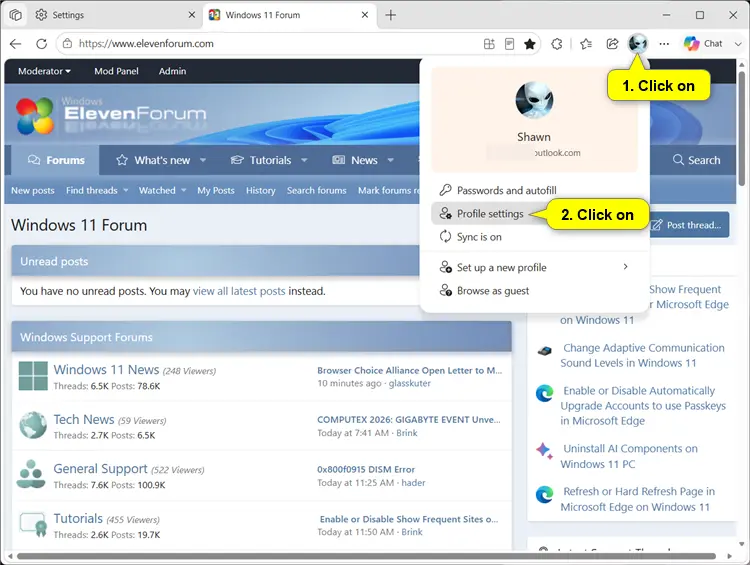
Task: Close the Settings tab
Action: 192,15
